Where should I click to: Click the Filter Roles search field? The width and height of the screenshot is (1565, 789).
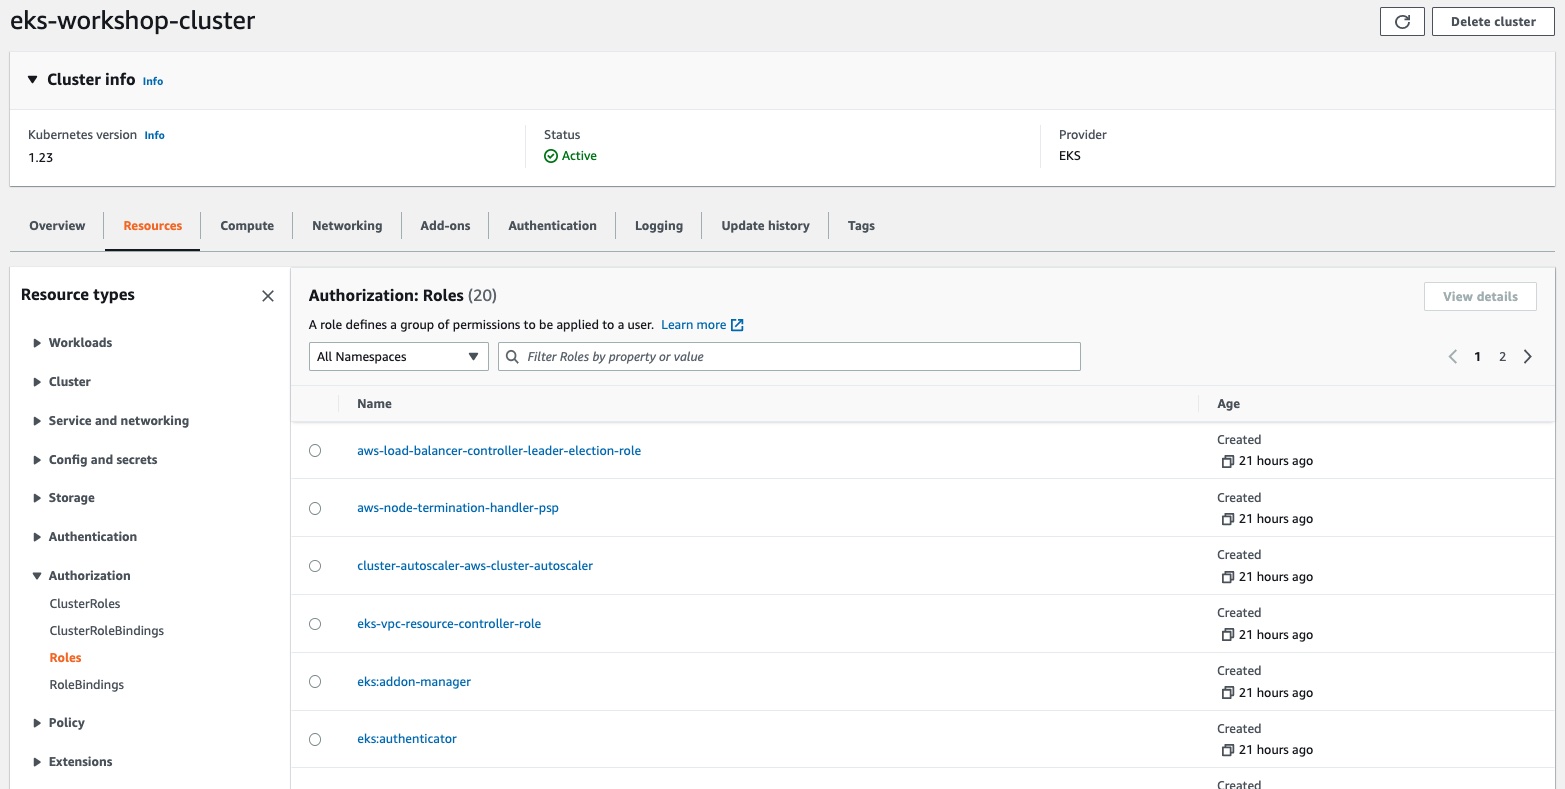790,357
